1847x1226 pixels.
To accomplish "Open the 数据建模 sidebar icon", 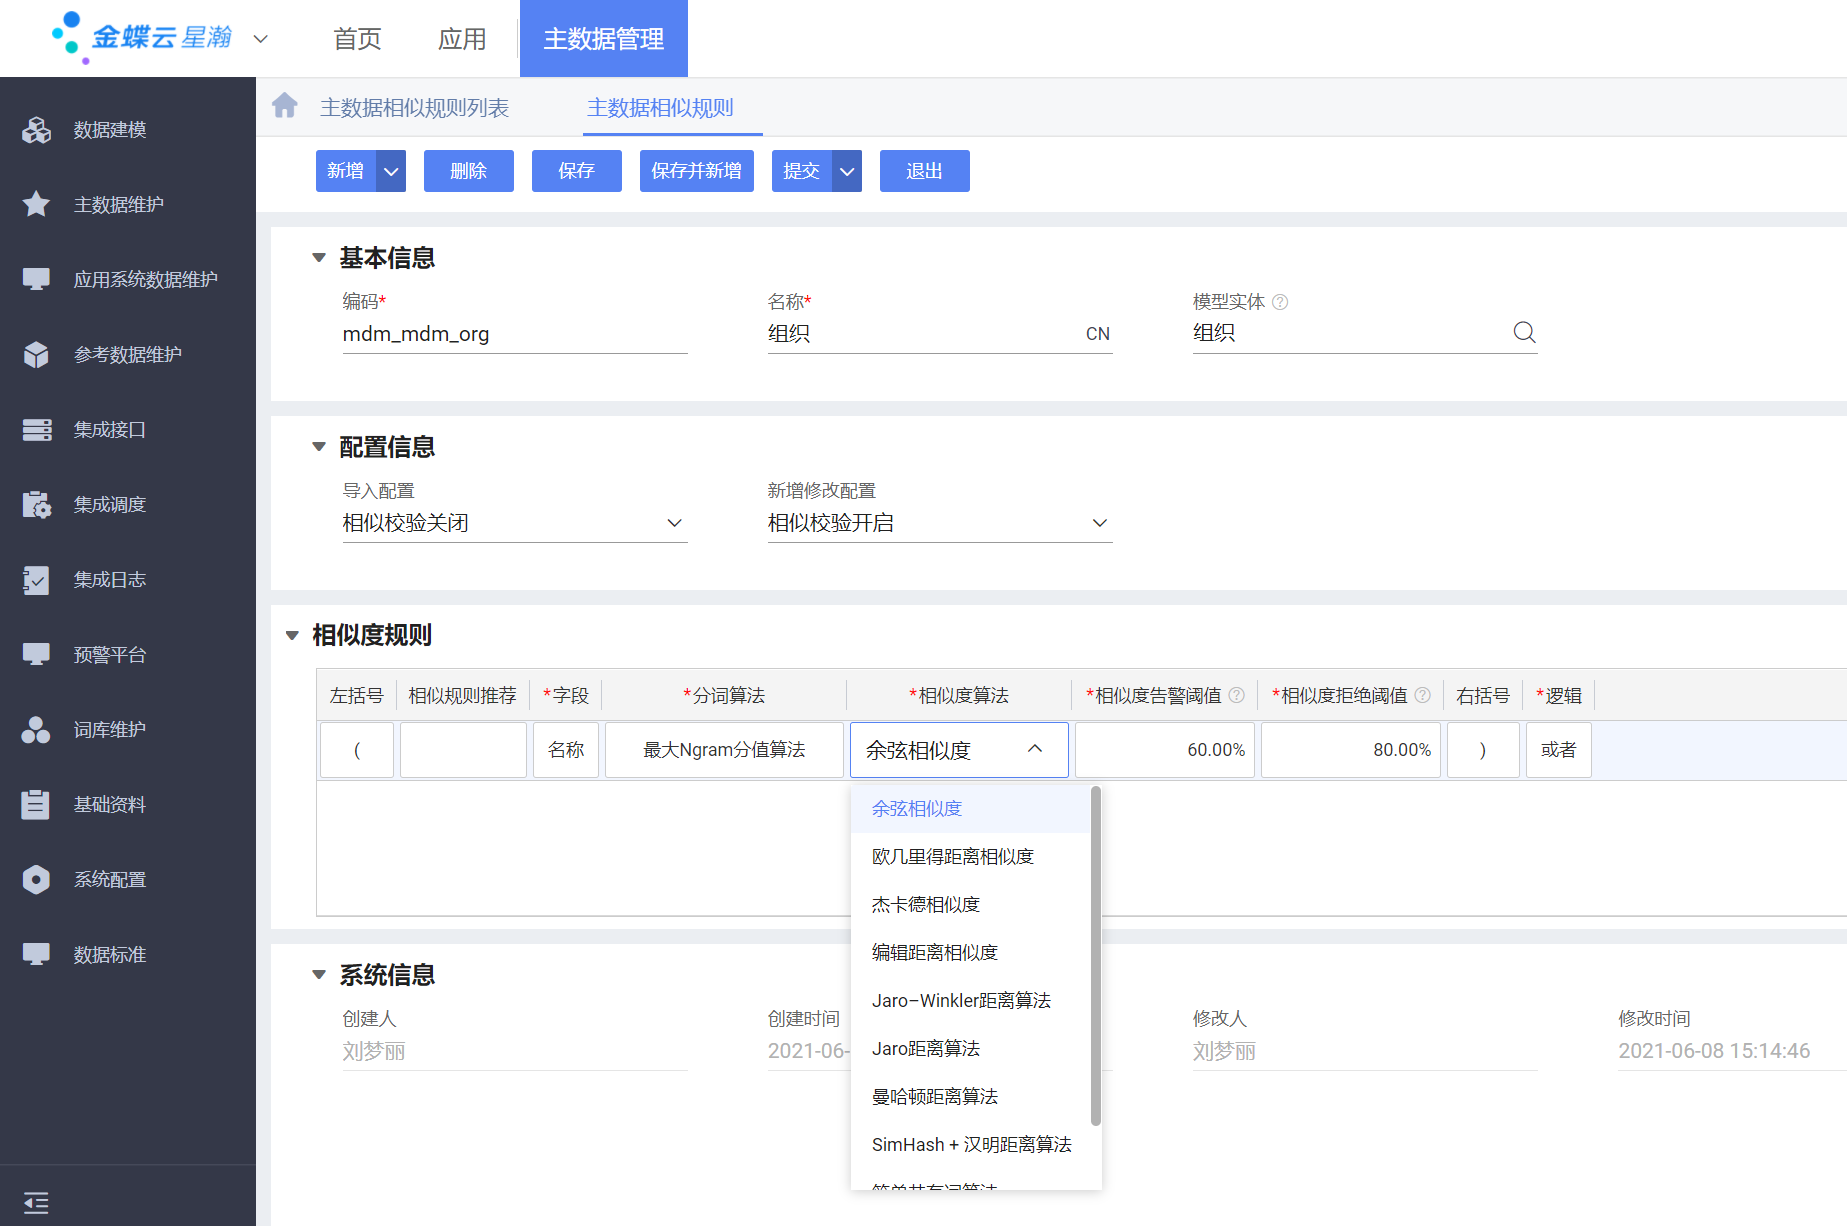I will [37, 130].
